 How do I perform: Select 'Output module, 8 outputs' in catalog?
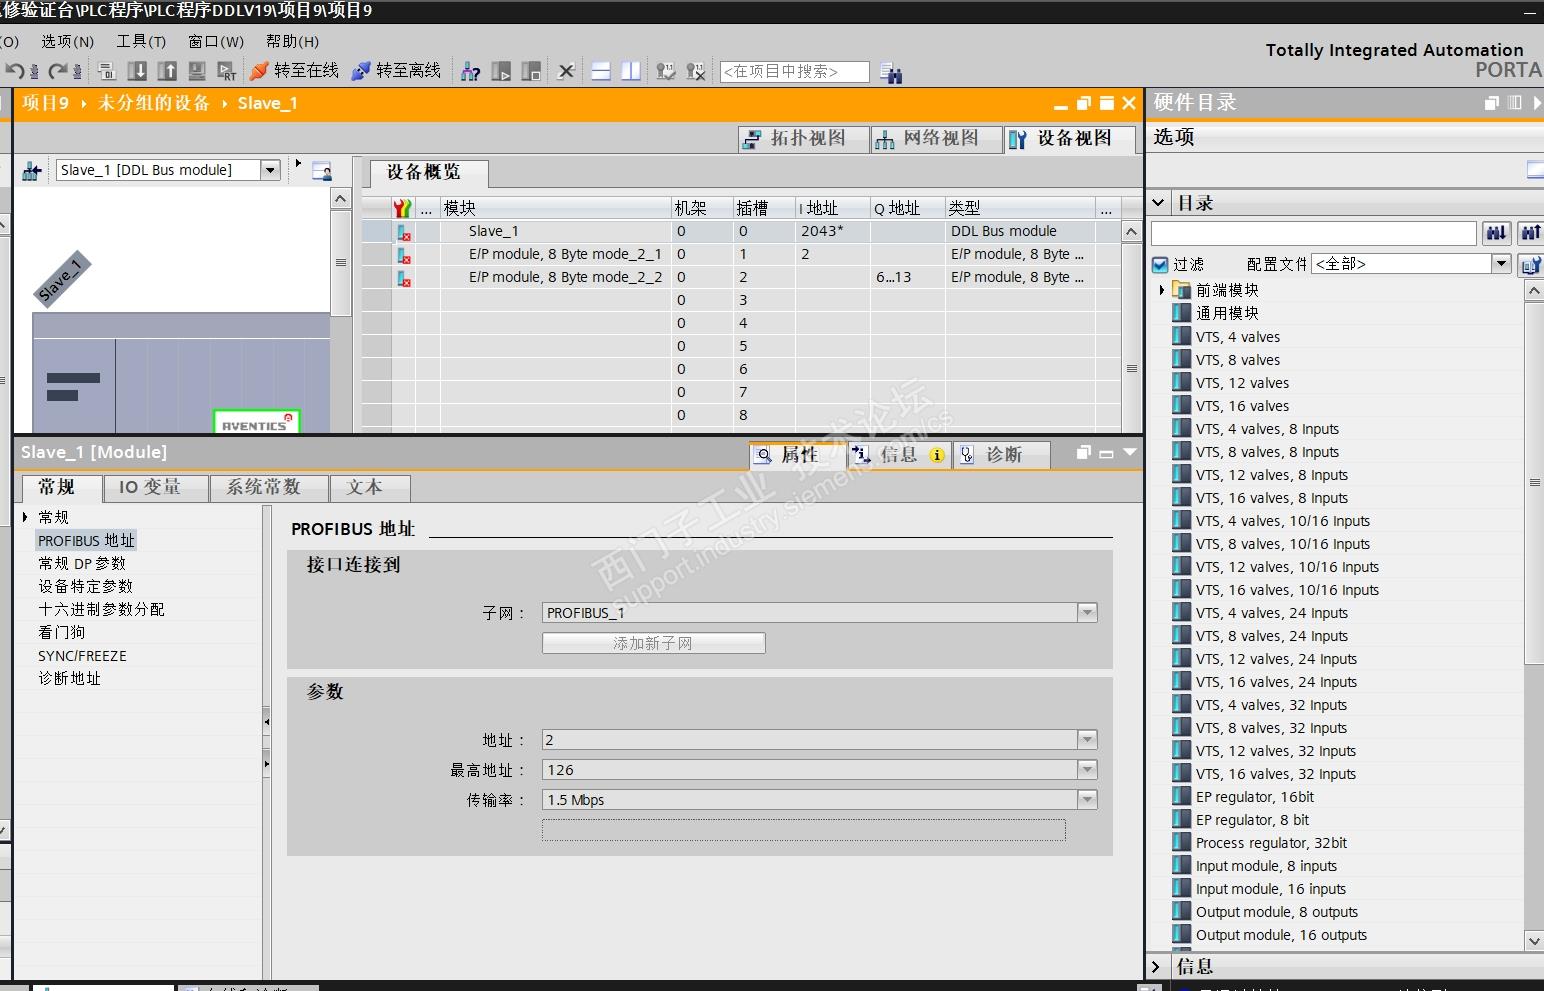click(x=1277, y=912)
